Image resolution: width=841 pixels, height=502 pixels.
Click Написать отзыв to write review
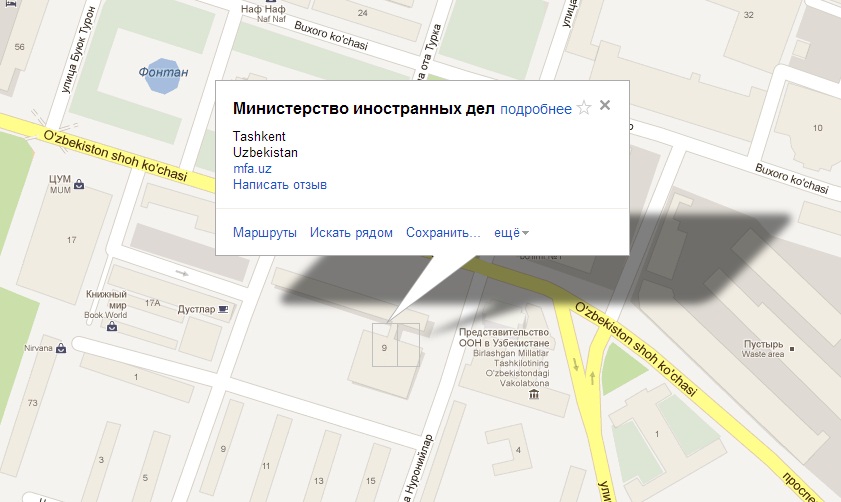click(x=279, y=184)
